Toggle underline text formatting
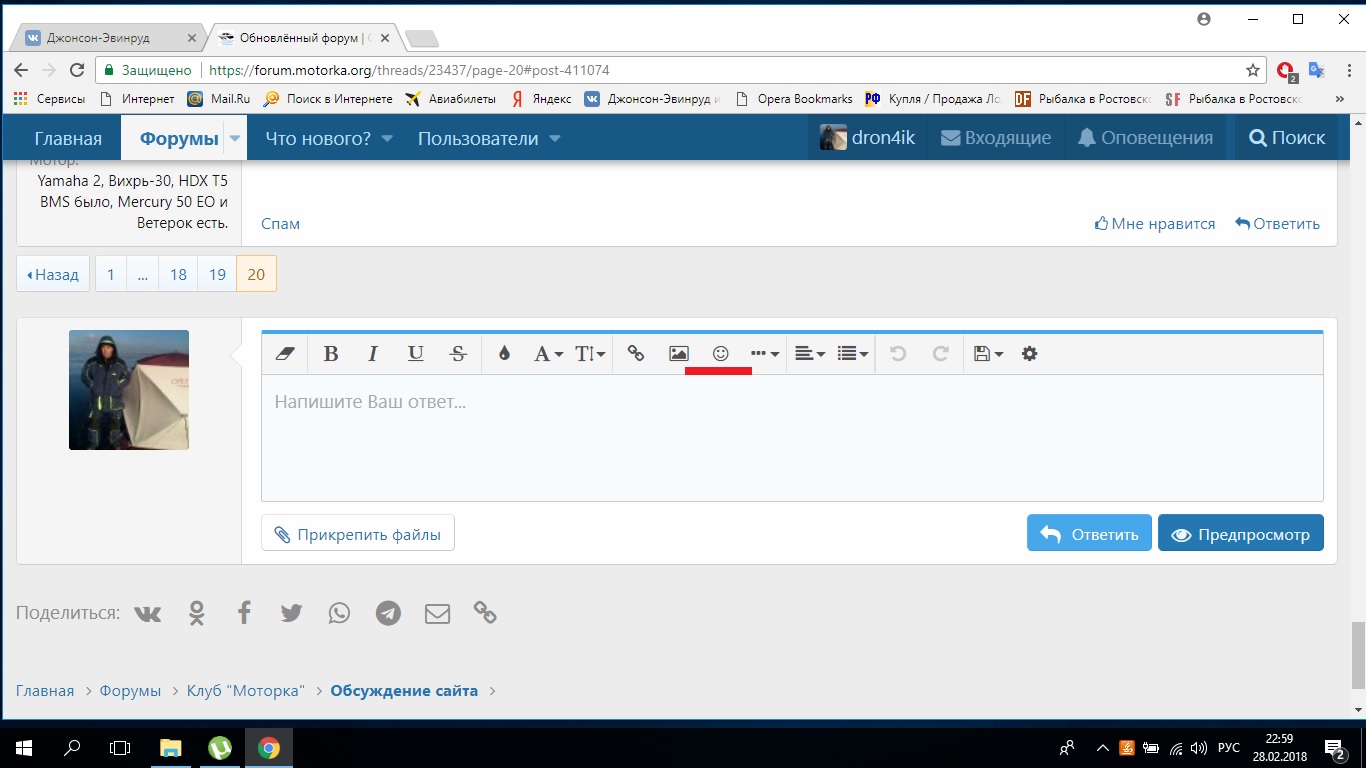Screen dimensions: 1366x768 (416, 354)
